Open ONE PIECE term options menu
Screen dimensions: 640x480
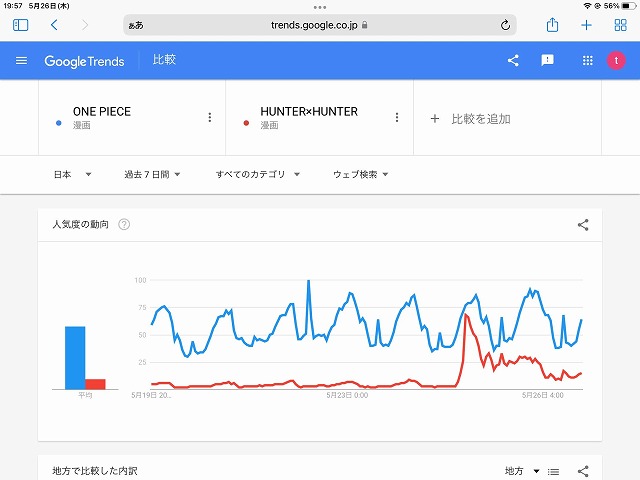[x=210, y=118]
